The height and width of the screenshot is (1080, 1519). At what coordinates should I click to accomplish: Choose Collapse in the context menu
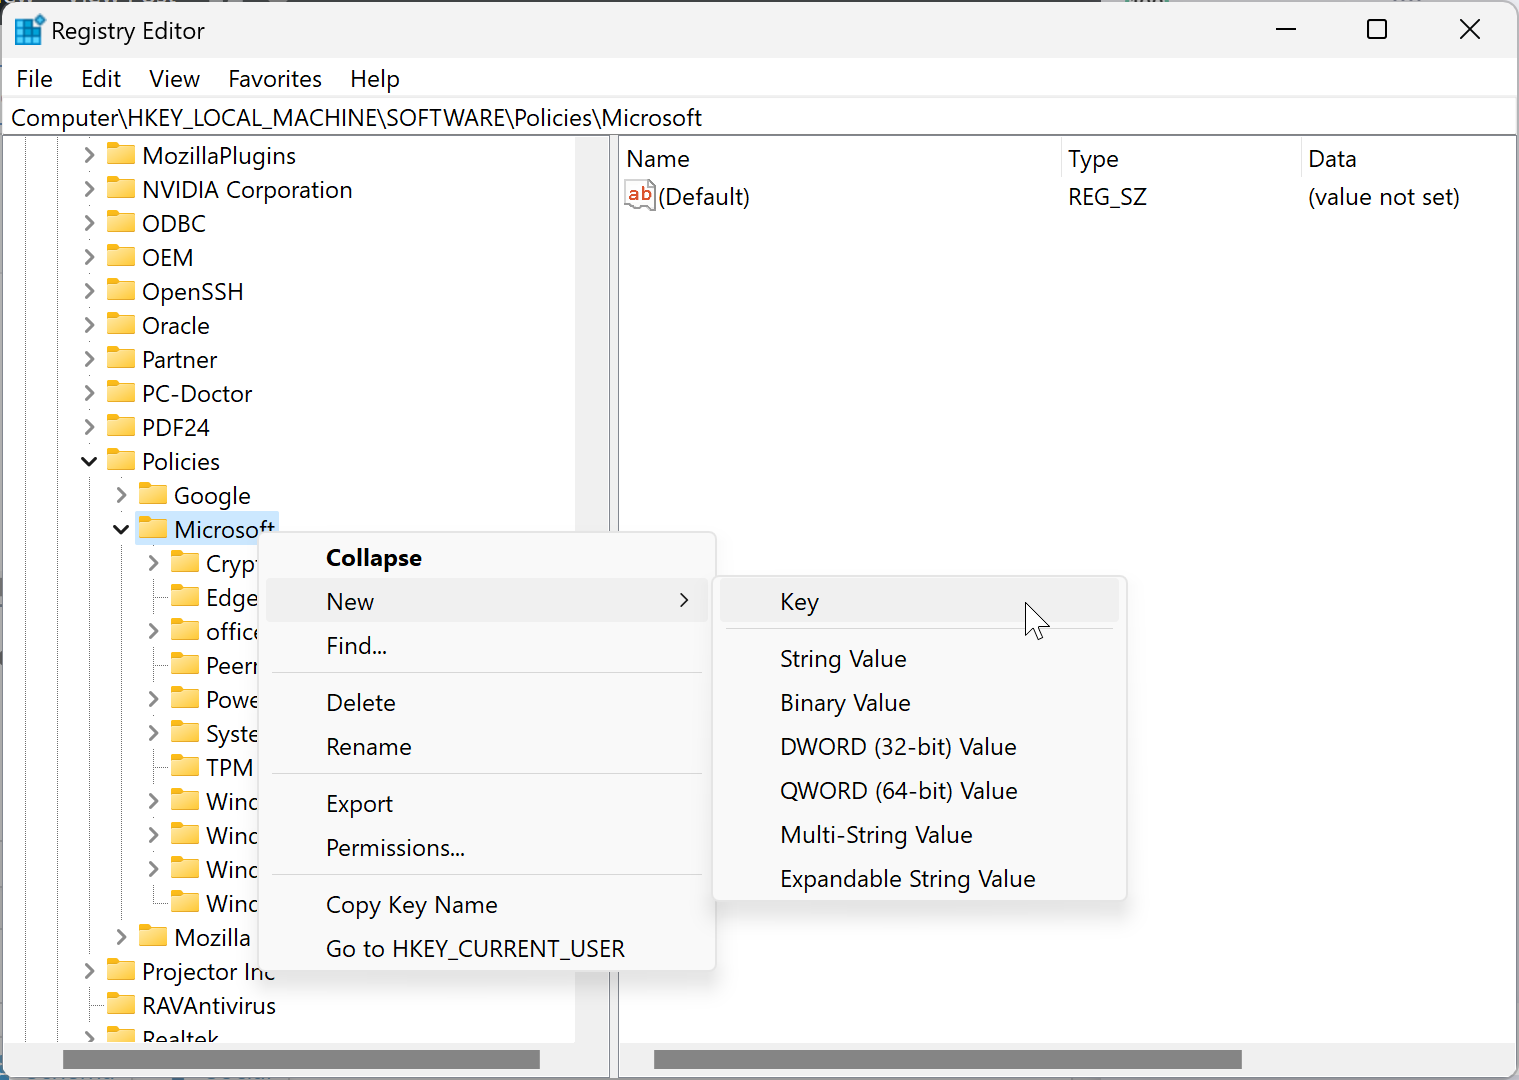(x=487, y=558)
